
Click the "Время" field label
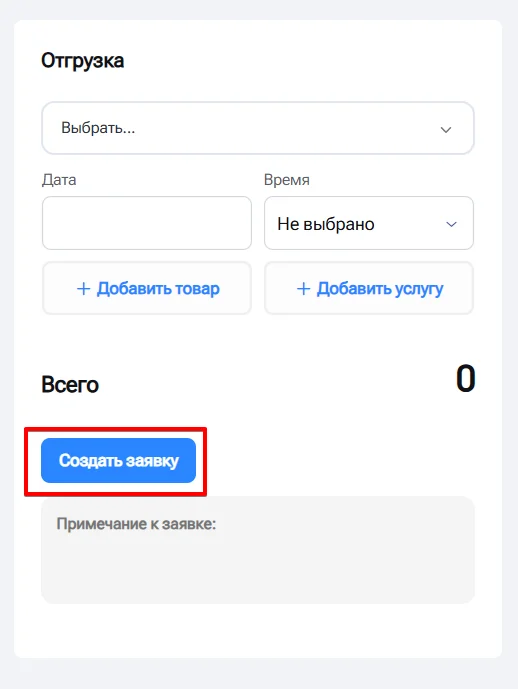coord(286,180)
